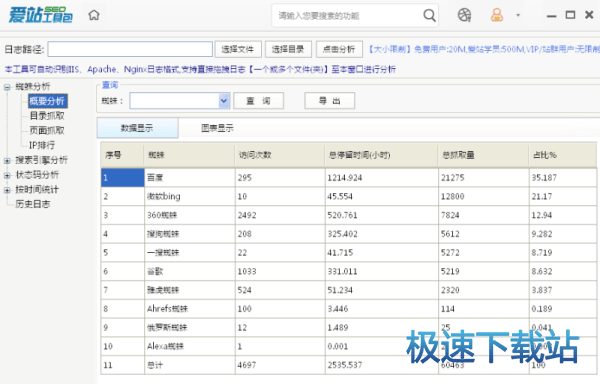Open the orange user account icon

[497, 15]
